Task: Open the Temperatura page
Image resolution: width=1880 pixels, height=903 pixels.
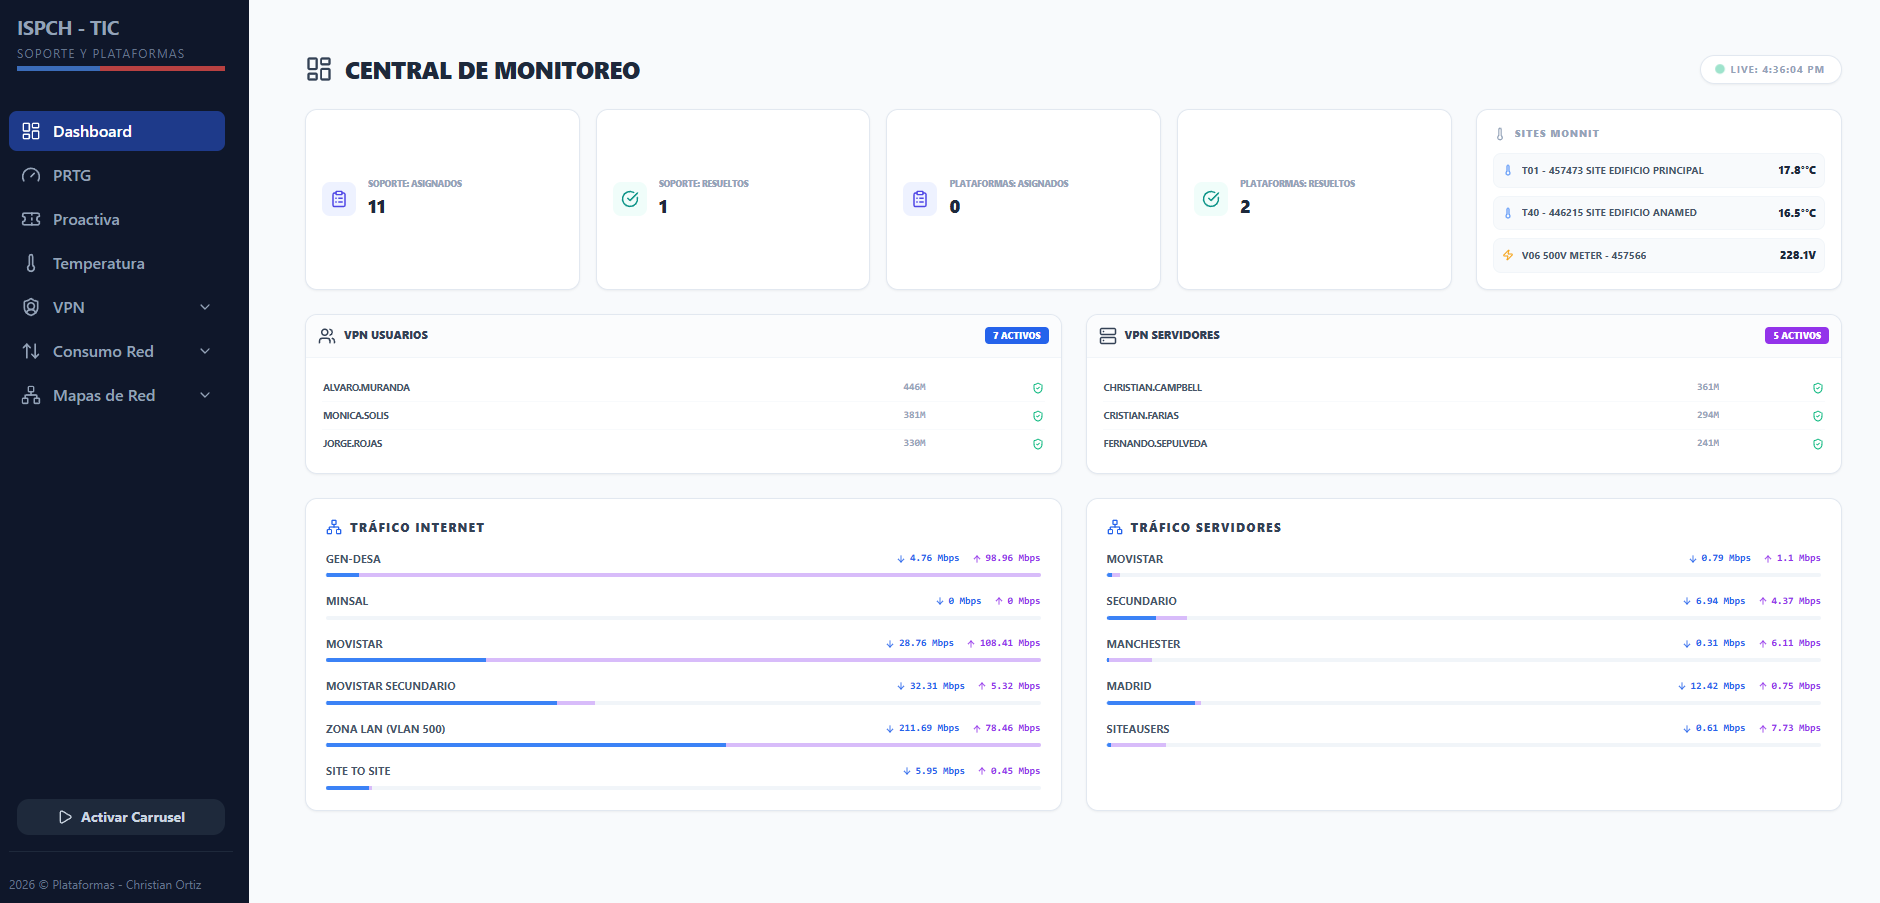Action: pos(117,263)
